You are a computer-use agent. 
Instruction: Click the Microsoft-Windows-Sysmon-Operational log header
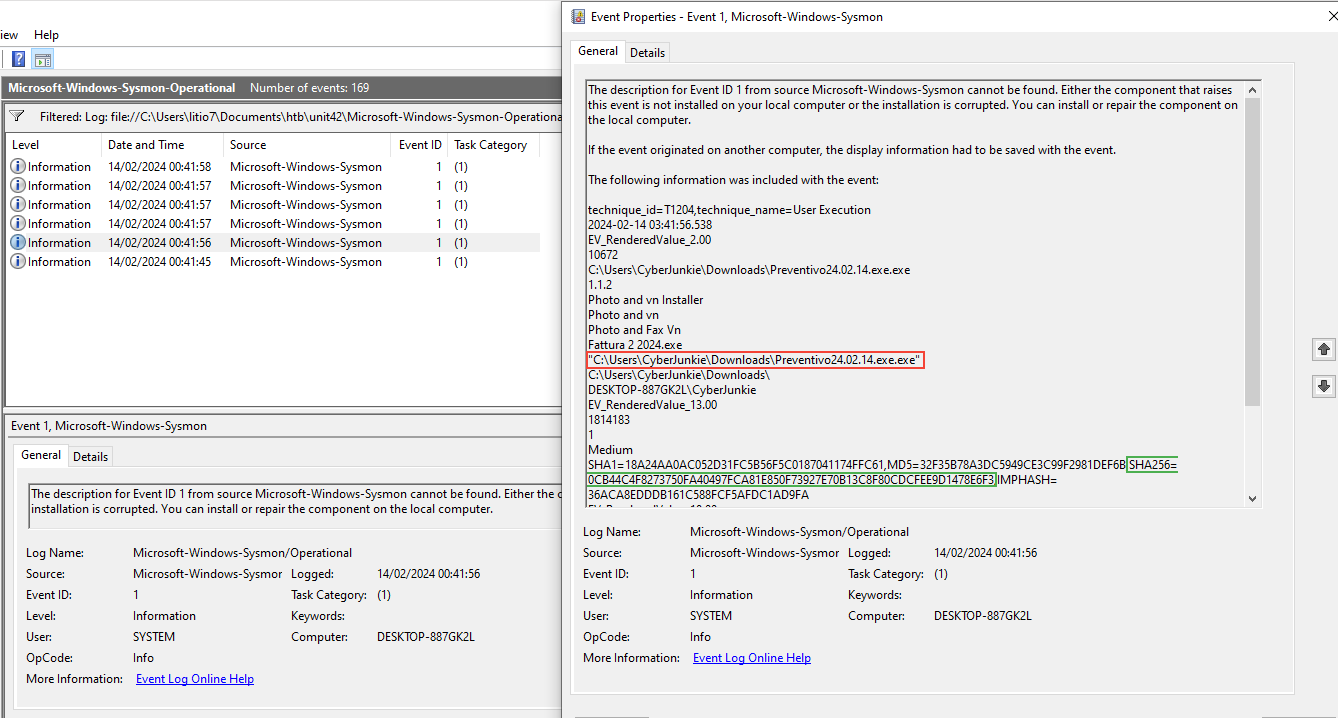click(122, 88)
